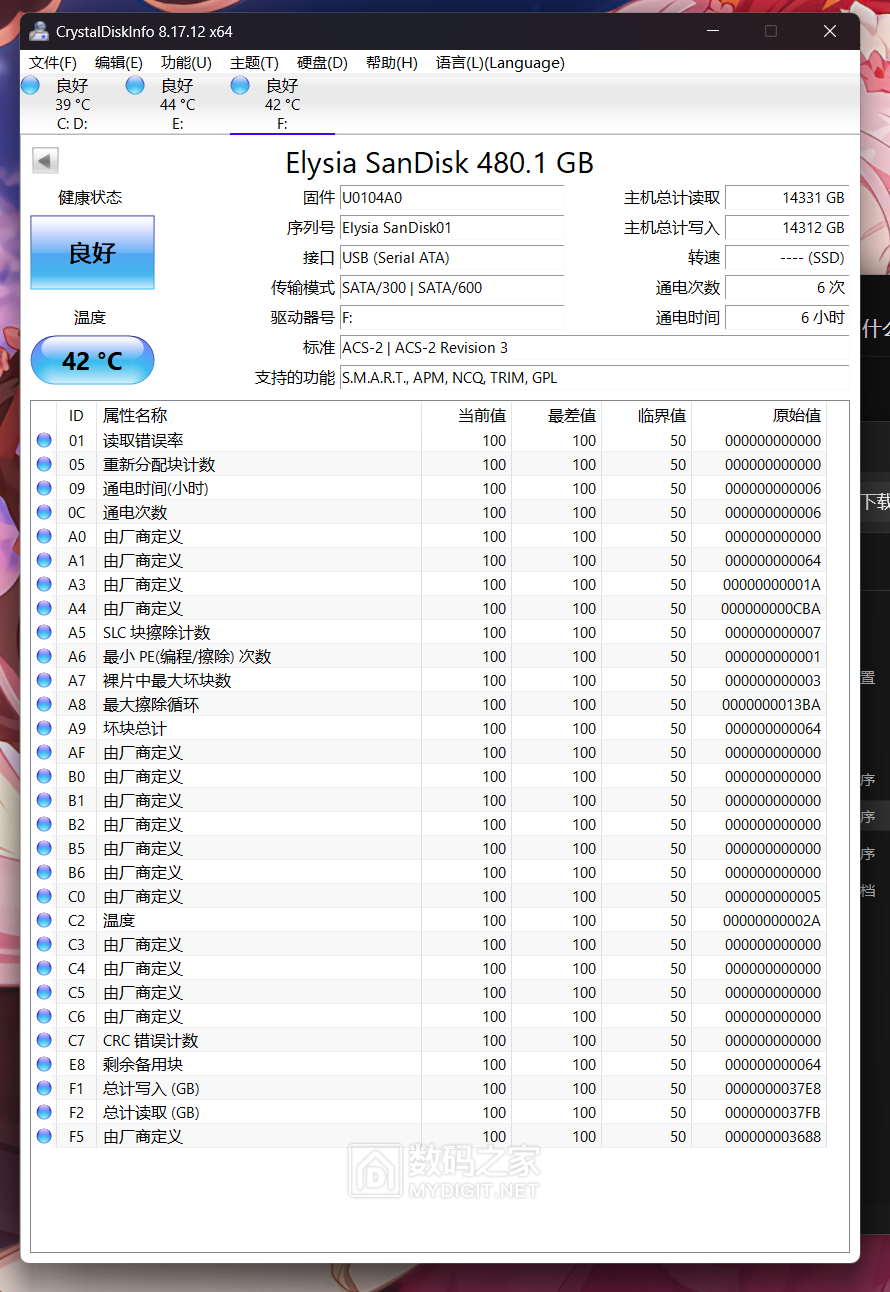
Task: Click the status orb for 总计写入 (GB)
Action: 44,1088
